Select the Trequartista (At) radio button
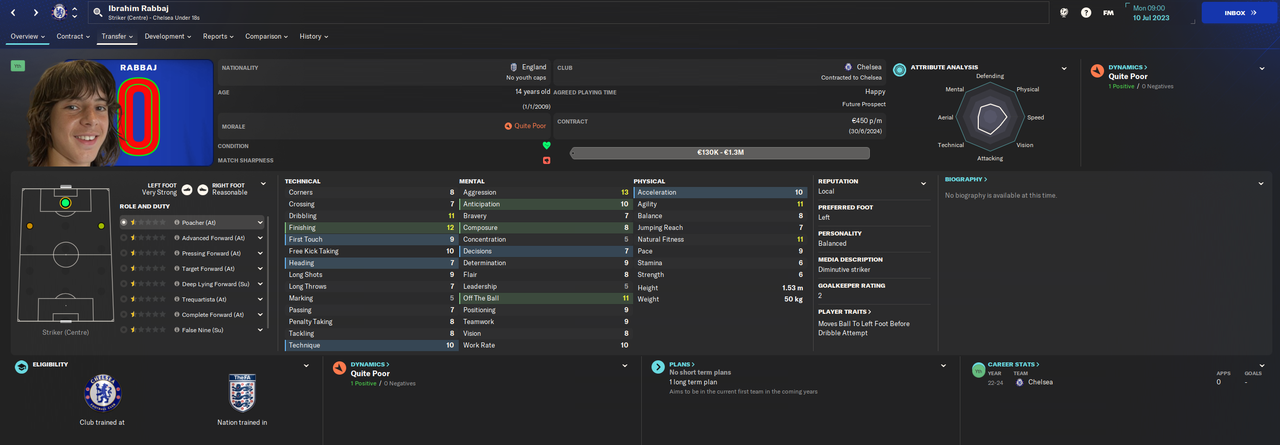The image size is (1280, 445). click(x=124, y=299)
